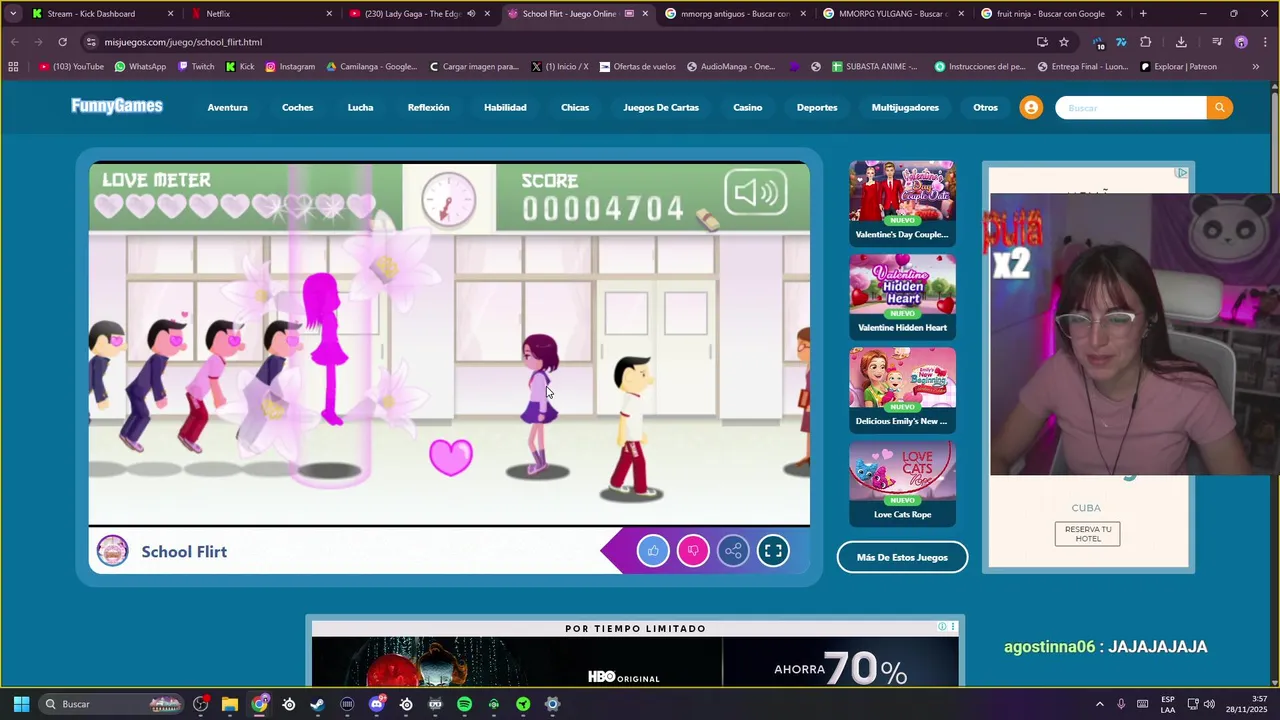
Task: Open the Coches category
Action: tap(297, 107)
